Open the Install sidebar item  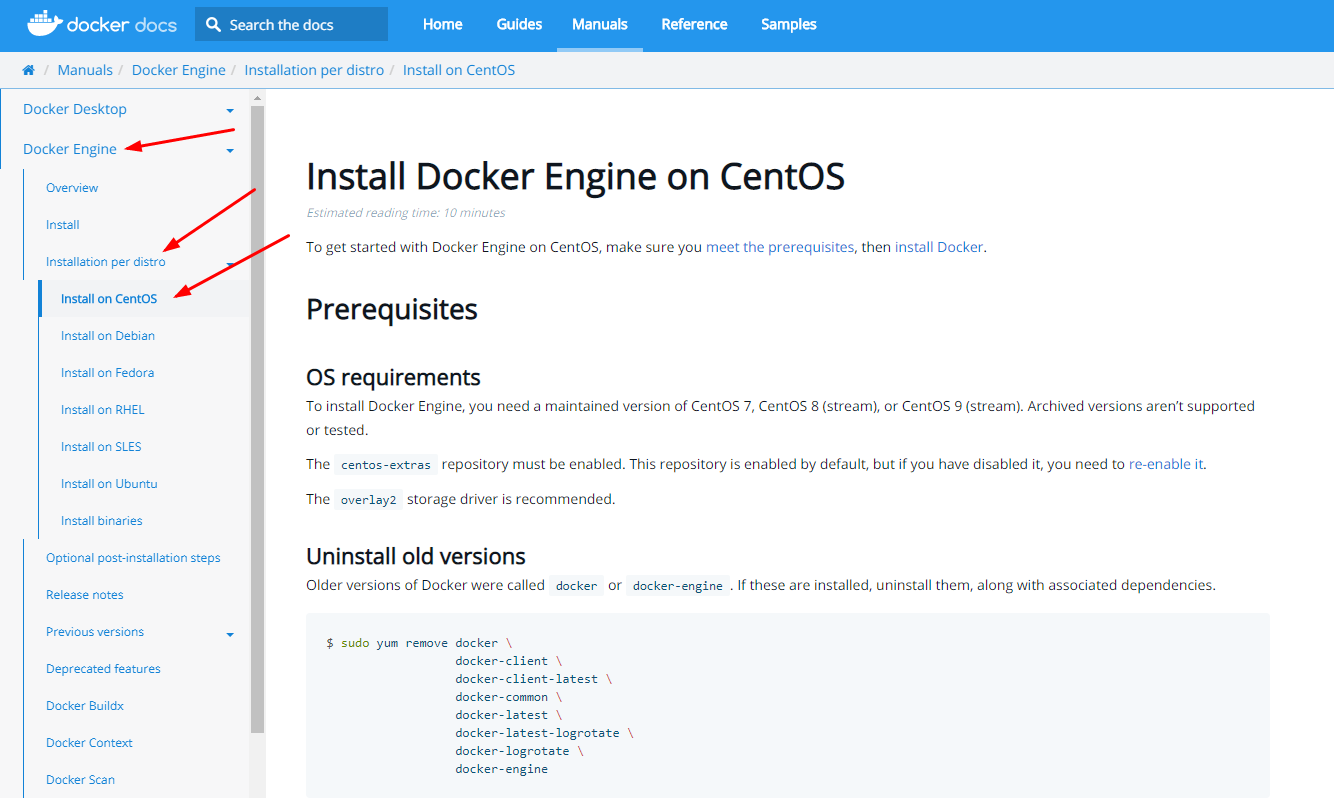tap(63, 225)
